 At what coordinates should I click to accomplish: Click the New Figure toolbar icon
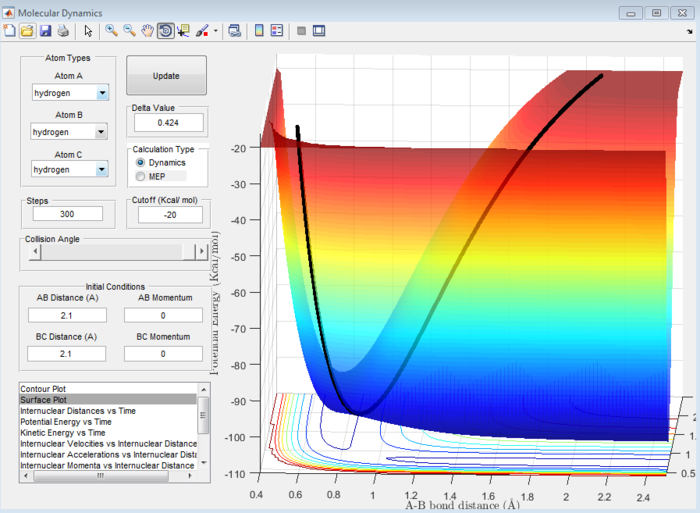(10, 31)
